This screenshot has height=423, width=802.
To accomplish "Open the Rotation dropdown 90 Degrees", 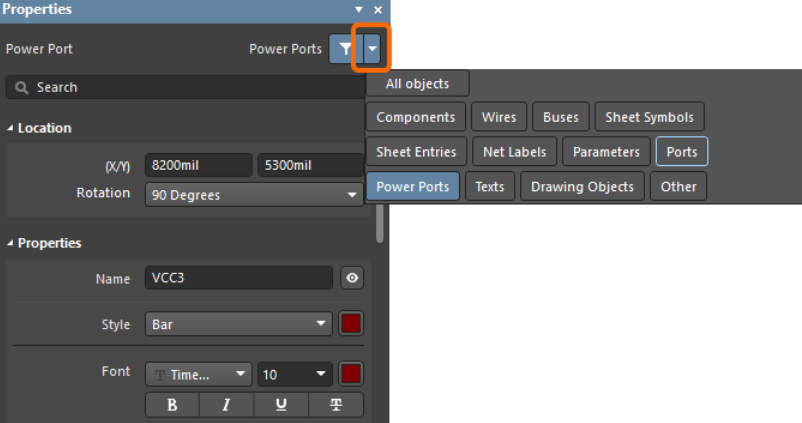I will pyautogui.click(x=254, y=195).
